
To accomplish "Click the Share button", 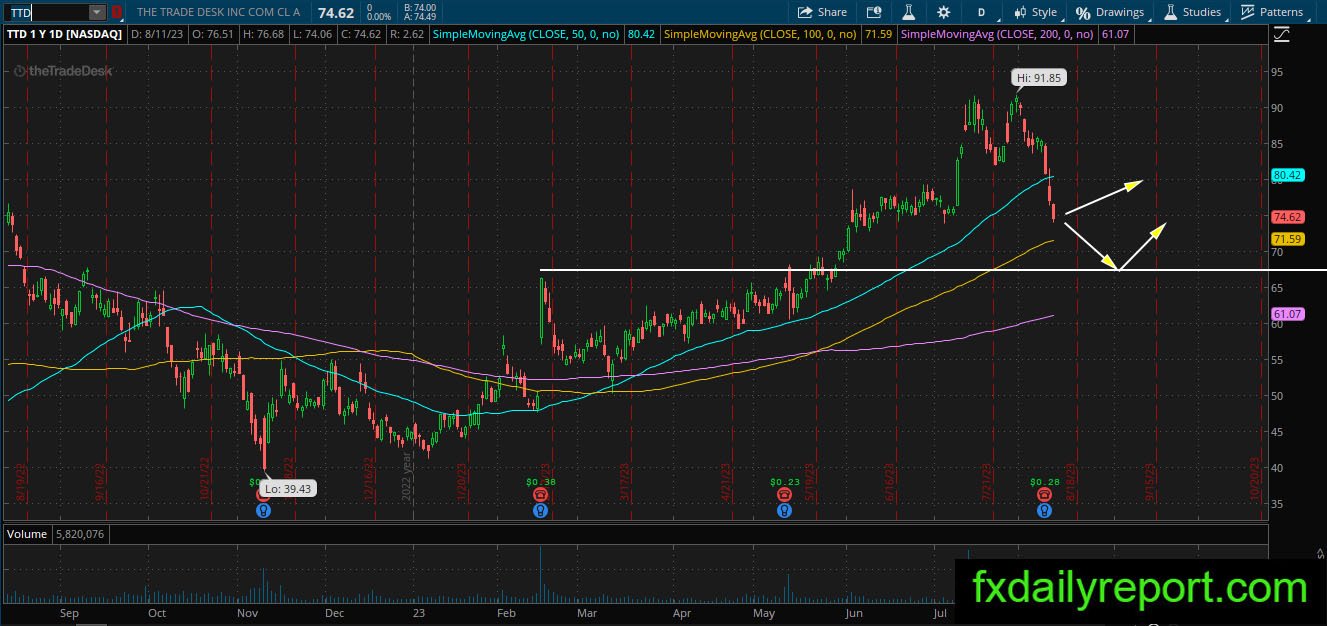I will [x=822, y=12].
